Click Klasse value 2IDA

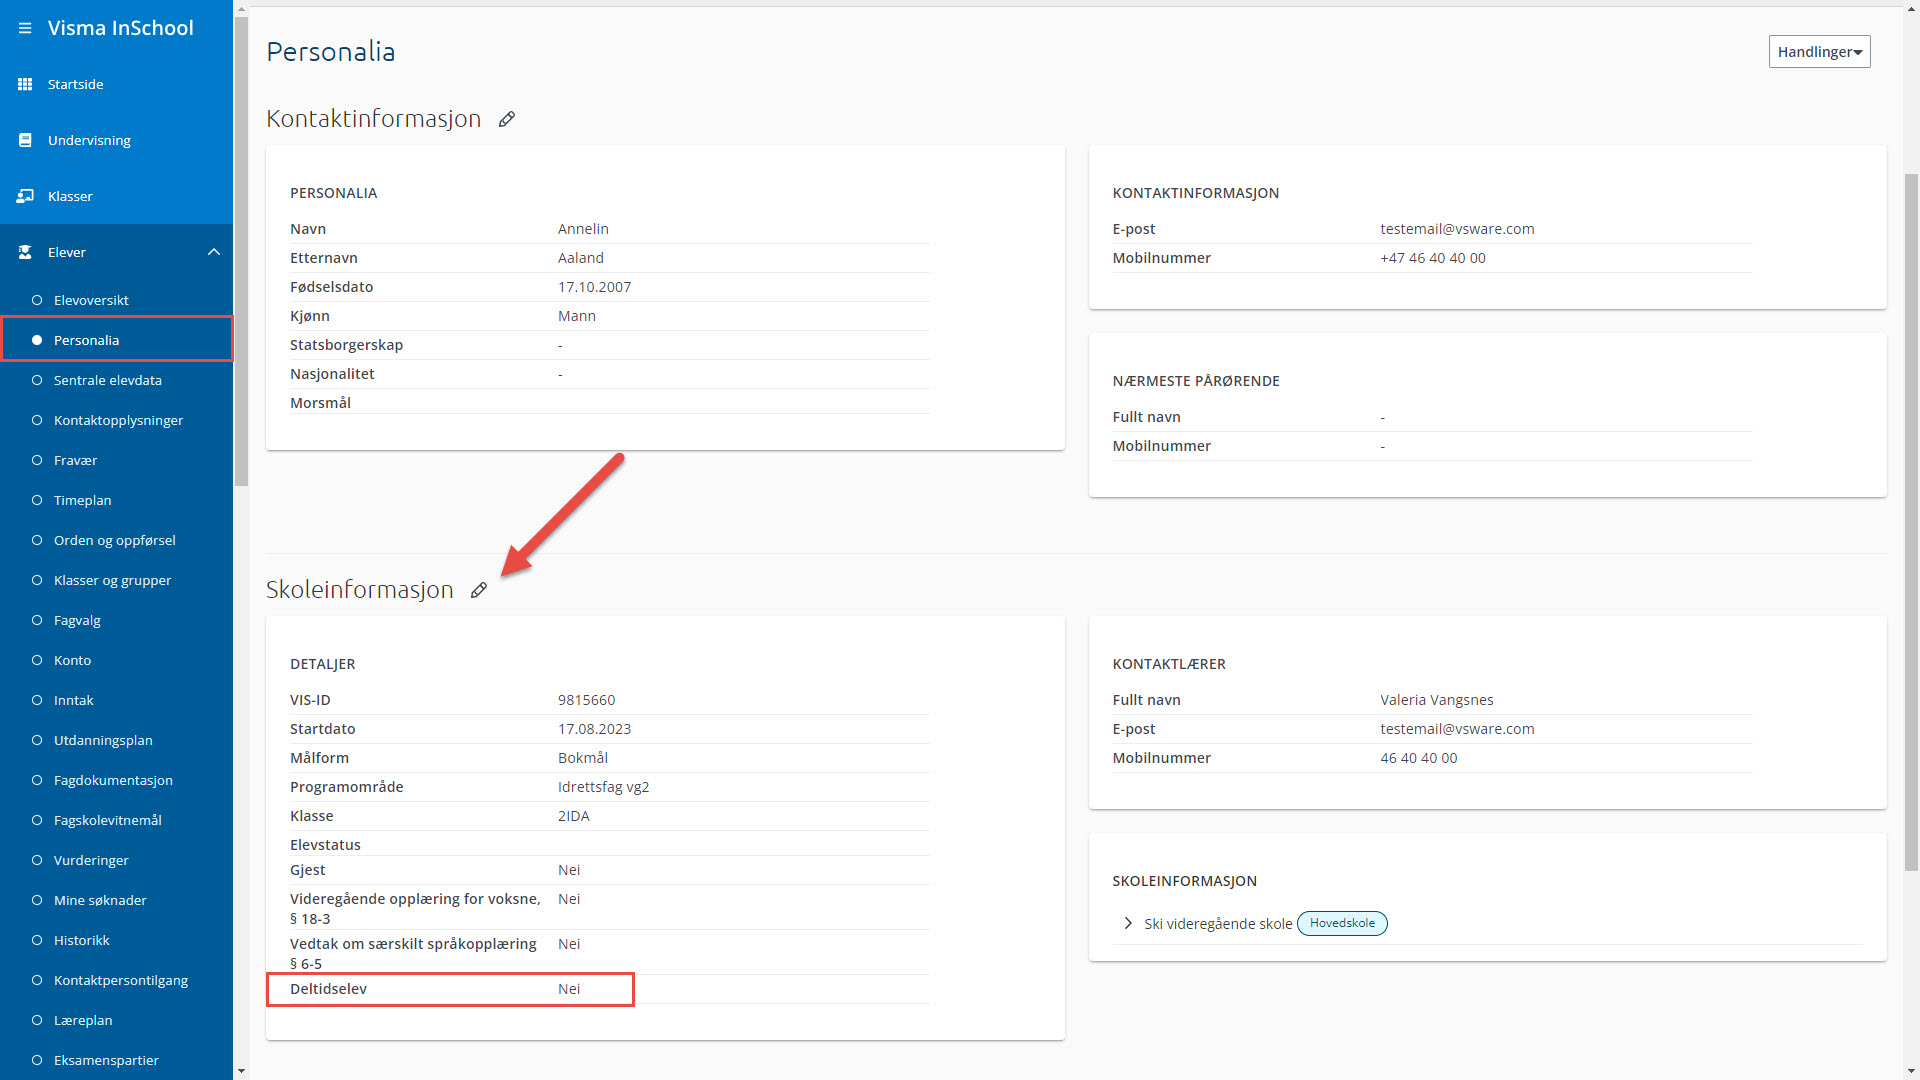pyautogui.click(x=574, y=816)
